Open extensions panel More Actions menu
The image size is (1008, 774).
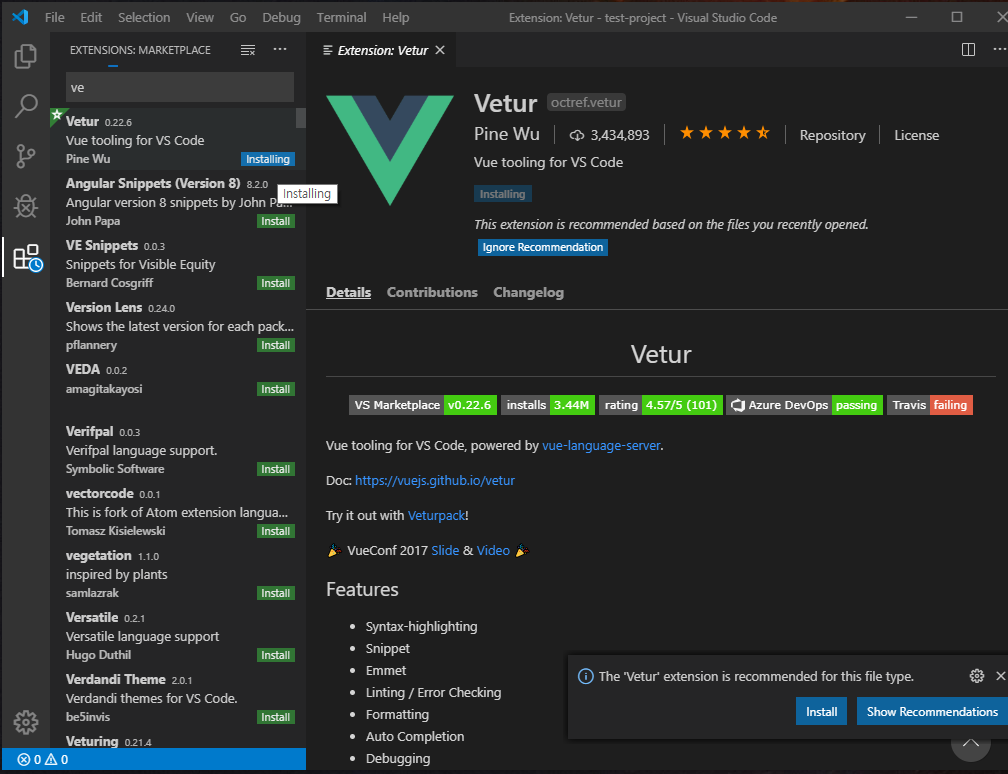point(280,50)
